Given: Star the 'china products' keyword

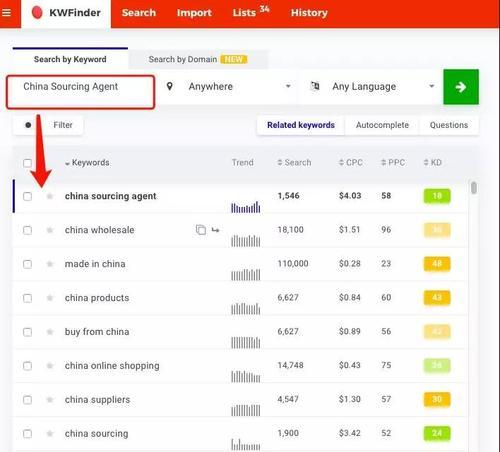Looking at the screenshot, I should pyautogui.click(x=50, y=298).
